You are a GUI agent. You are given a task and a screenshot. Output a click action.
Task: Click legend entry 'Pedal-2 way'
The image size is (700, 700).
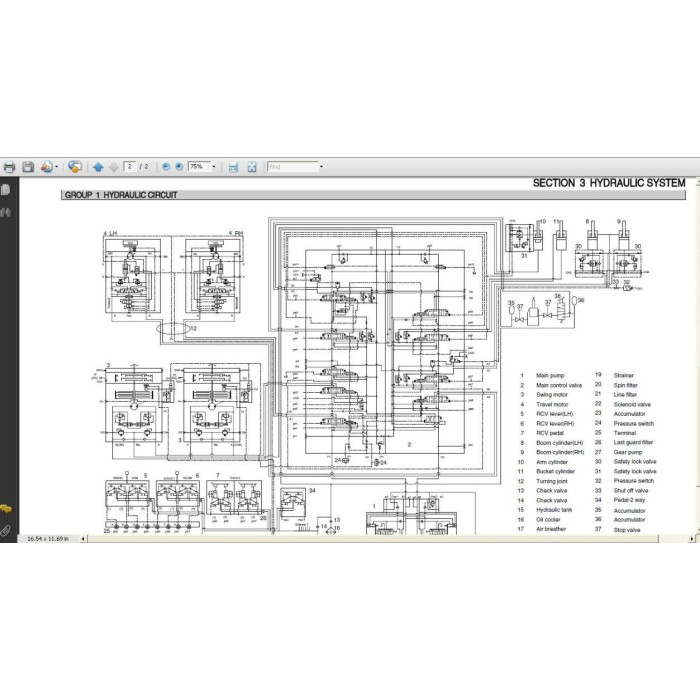[629, 500]
